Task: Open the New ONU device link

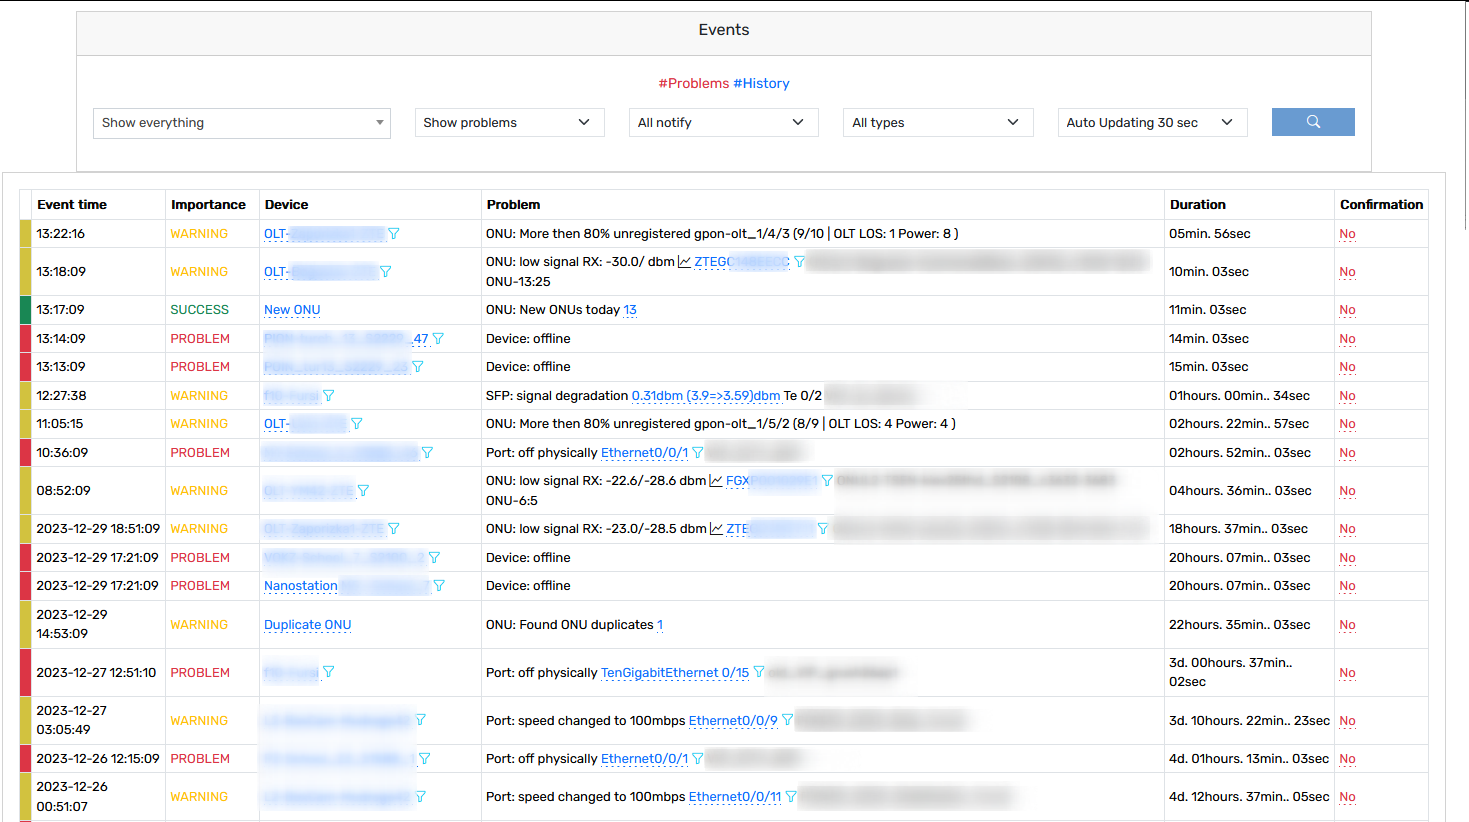Action: (292, 310)
